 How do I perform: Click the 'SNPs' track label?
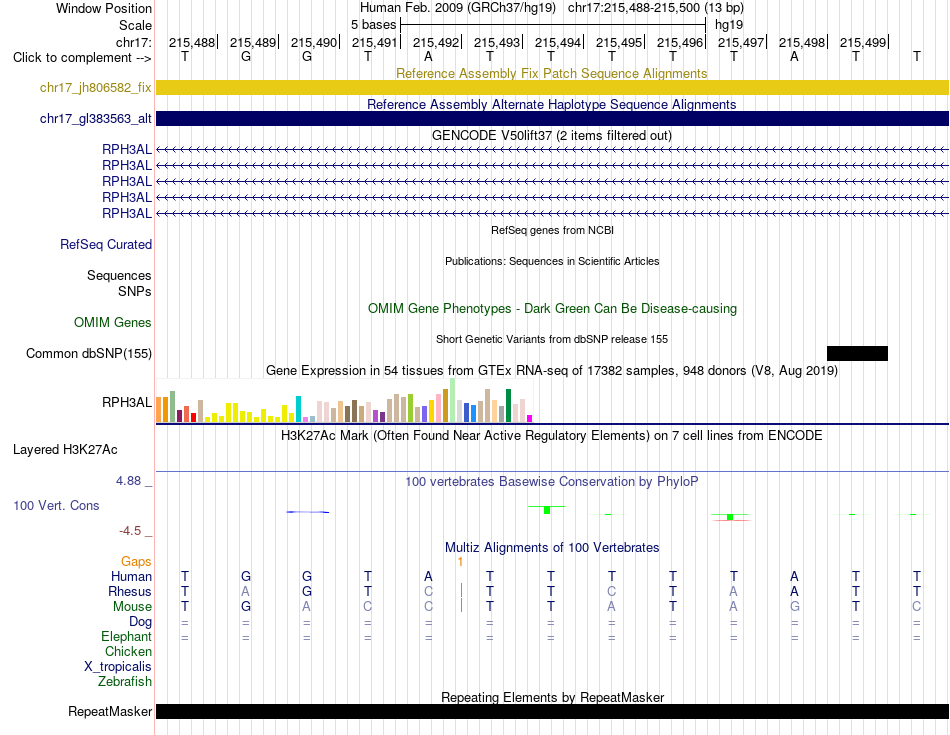click(x=135, y=291)
